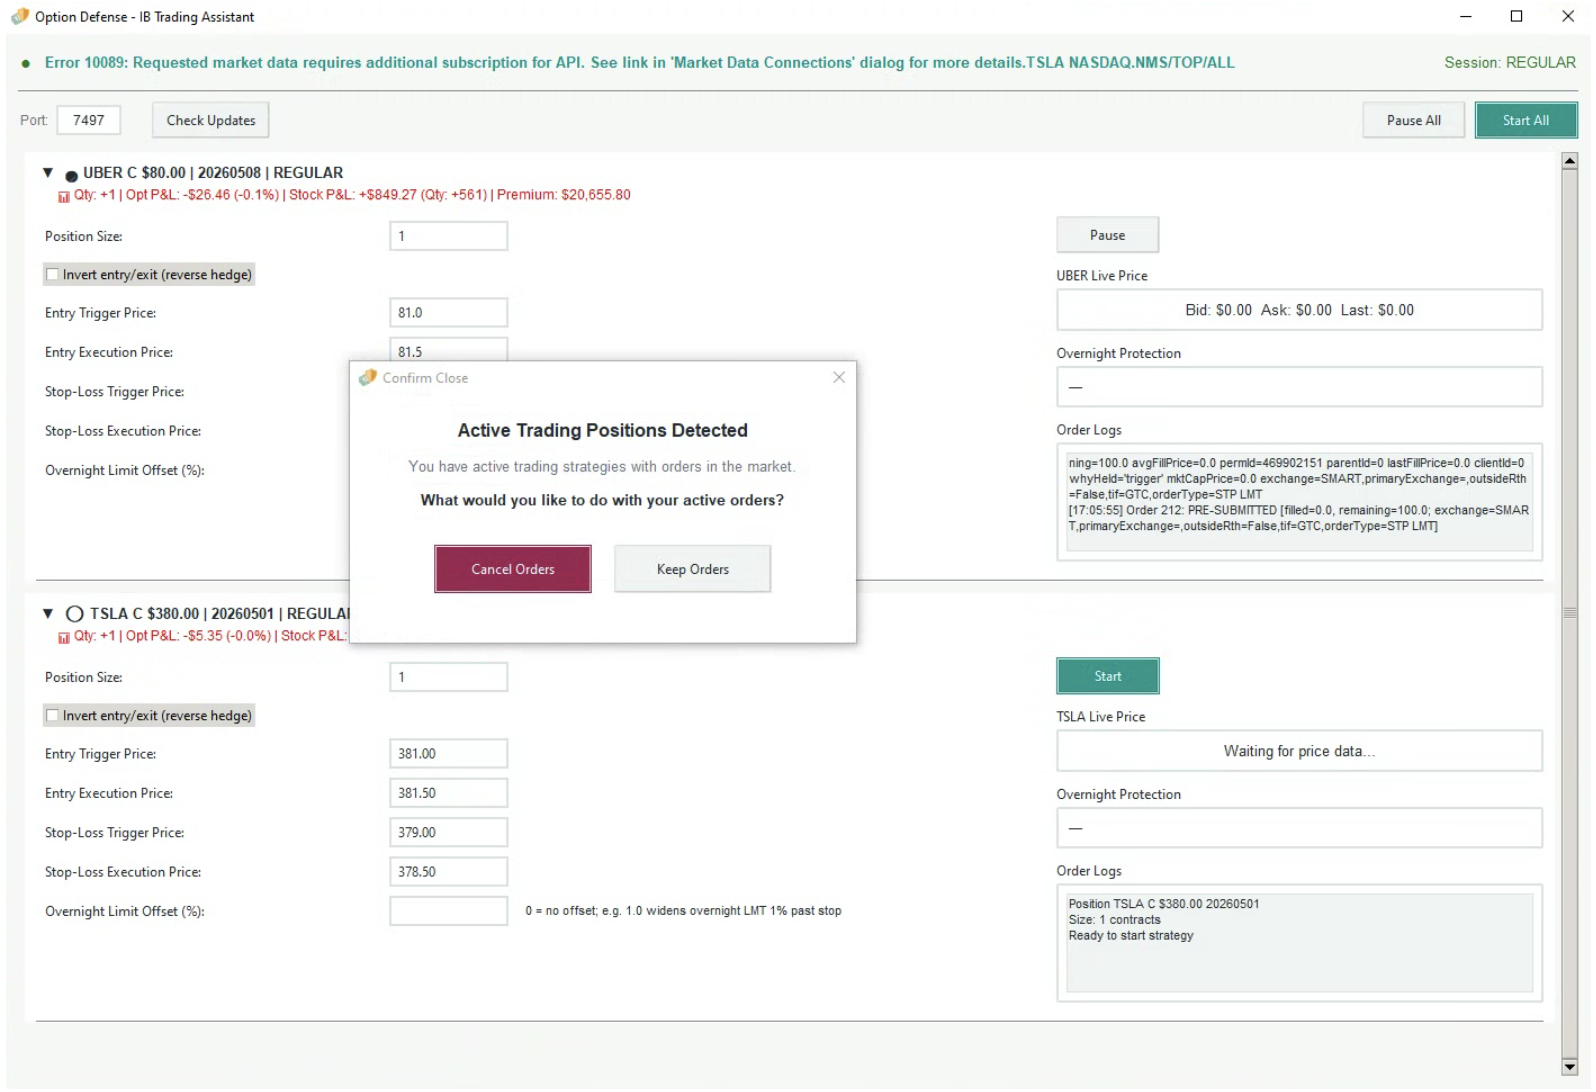Edit TSLA Stop-Loss Execution Price 378.50

point(448,871)
